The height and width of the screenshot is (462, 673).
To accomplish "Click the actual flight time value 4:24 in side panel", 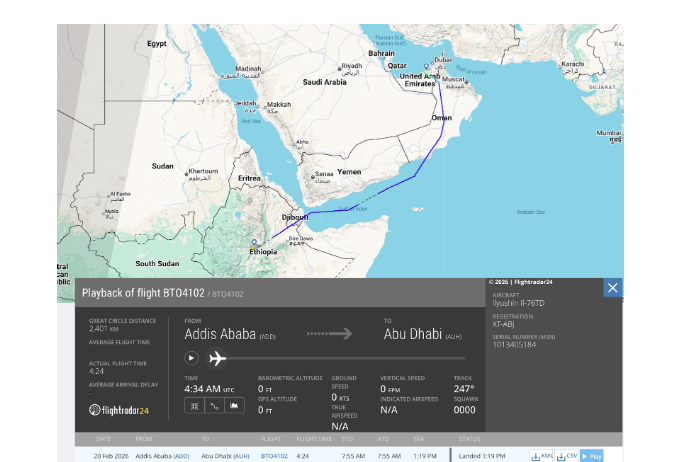I will [x=96, y=371].
